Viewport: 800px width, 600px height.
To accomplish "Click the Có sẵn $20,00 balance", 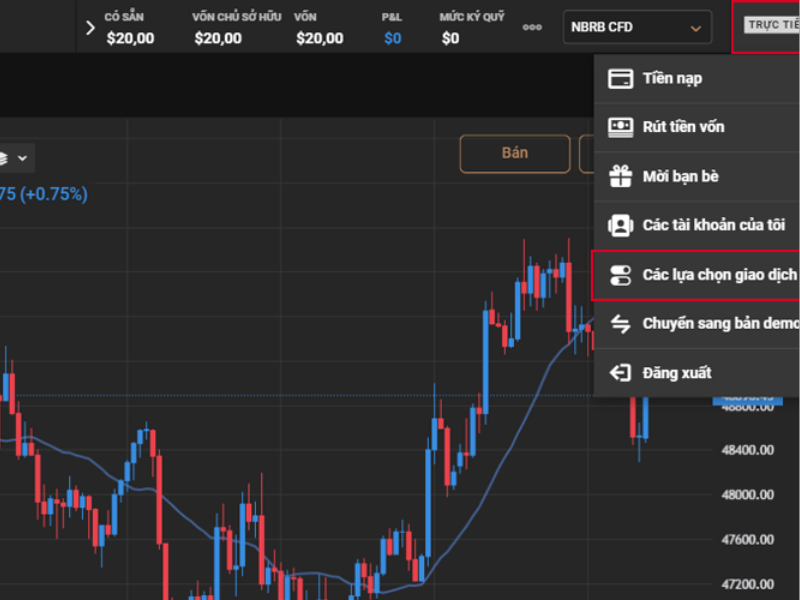I will (128, 38).
